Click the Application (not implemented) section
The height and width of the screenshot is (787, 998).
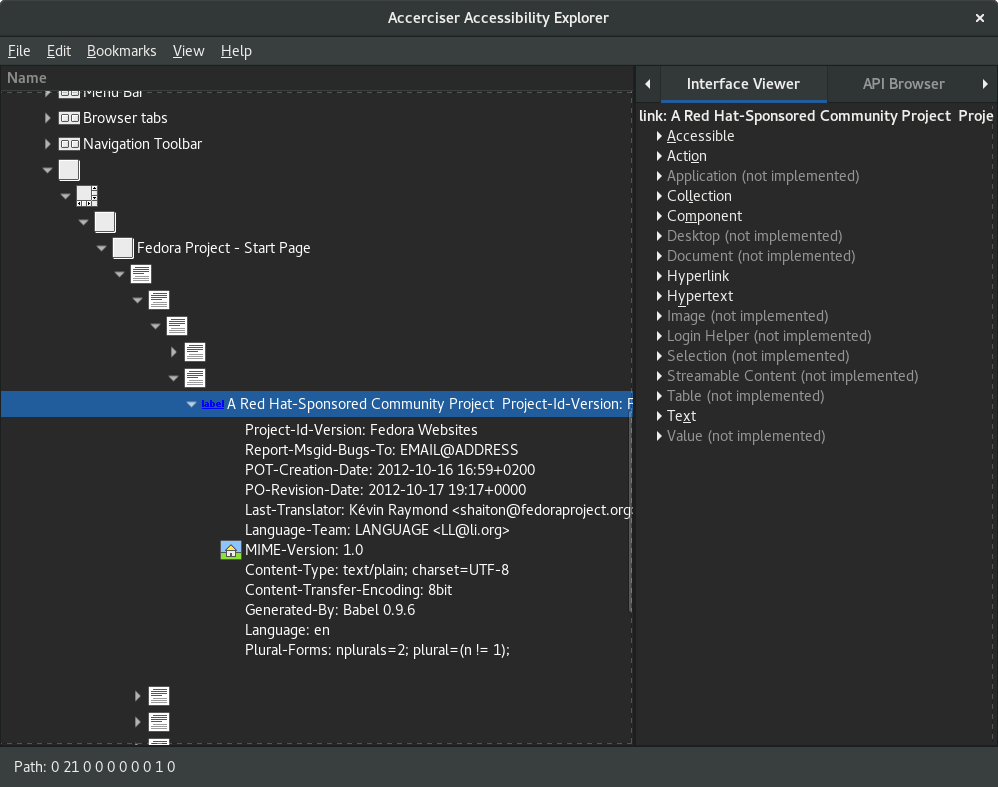tap(763, 176)
